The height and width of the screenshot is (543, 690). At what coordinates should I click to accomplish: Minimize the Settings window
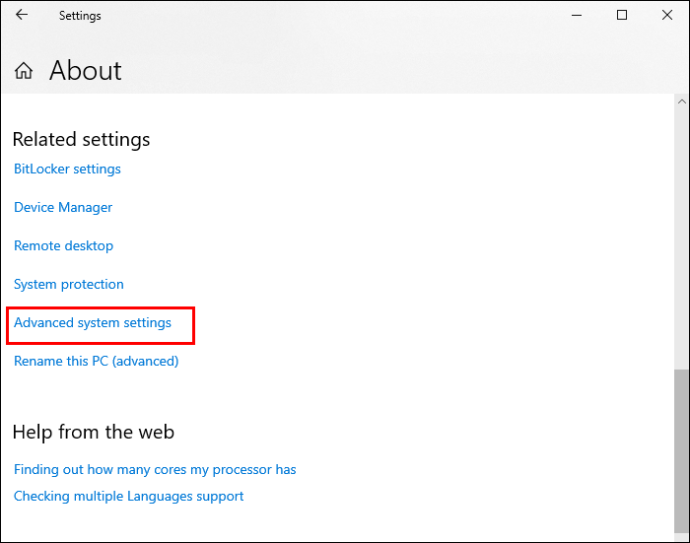(576, 15)
